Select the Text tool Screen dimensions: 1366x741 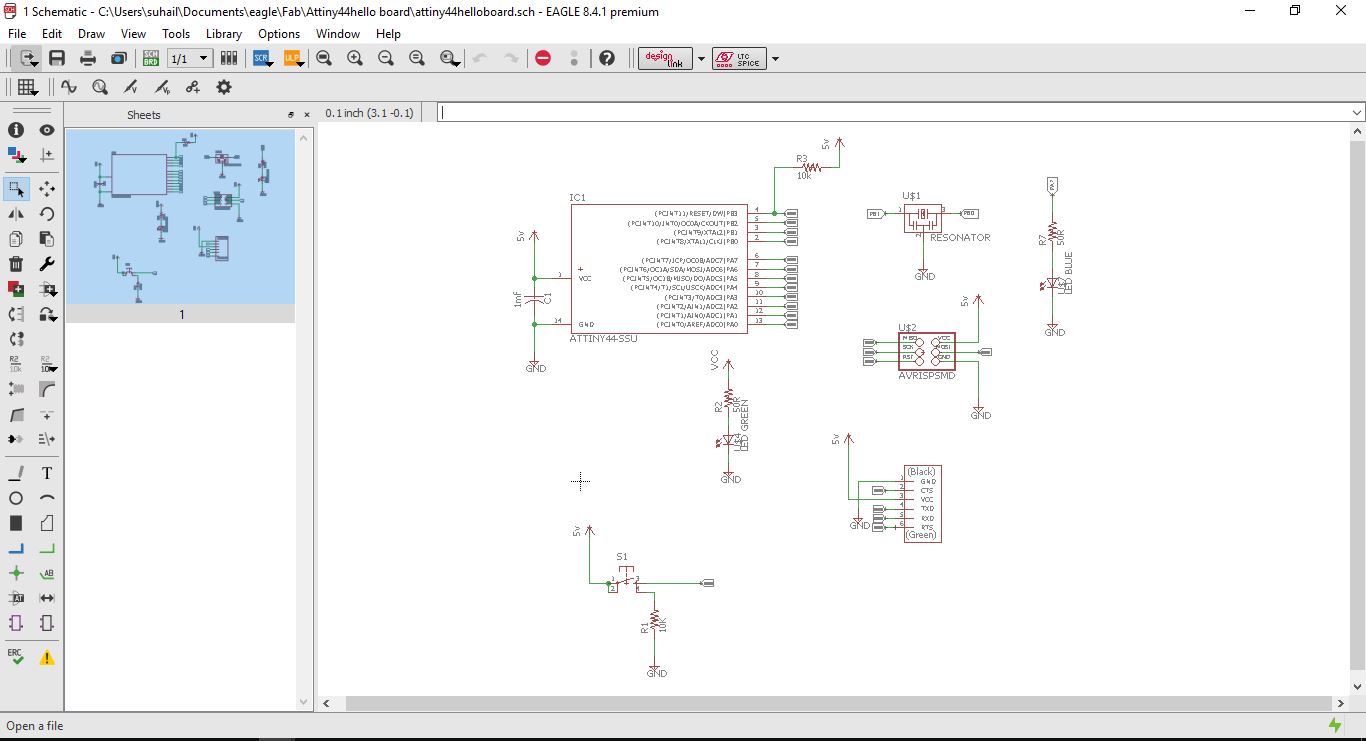(x=47, y=473)
